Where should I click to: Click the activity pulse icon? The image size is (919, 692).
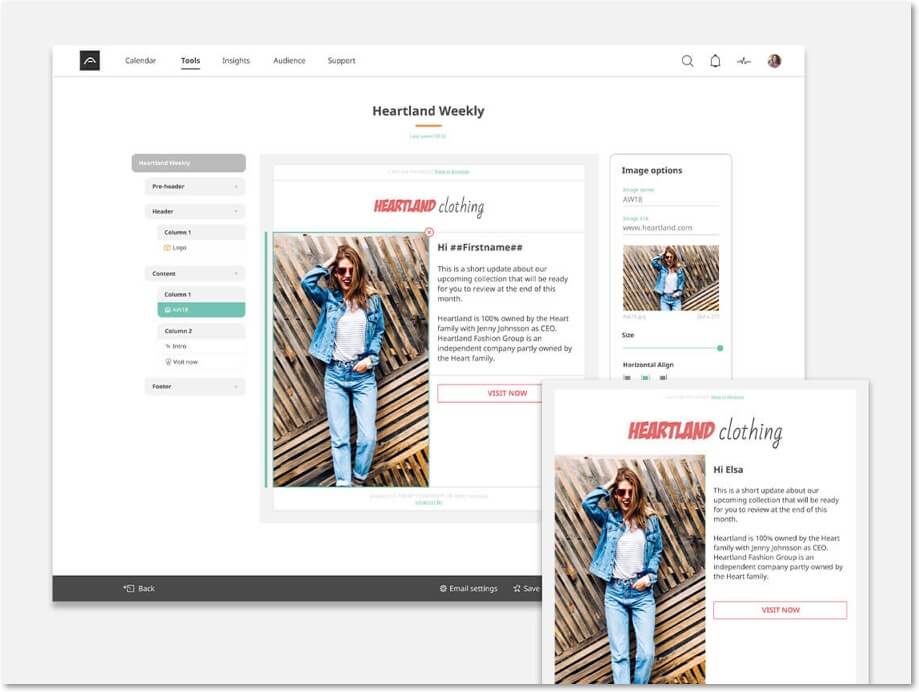[744, 61]
